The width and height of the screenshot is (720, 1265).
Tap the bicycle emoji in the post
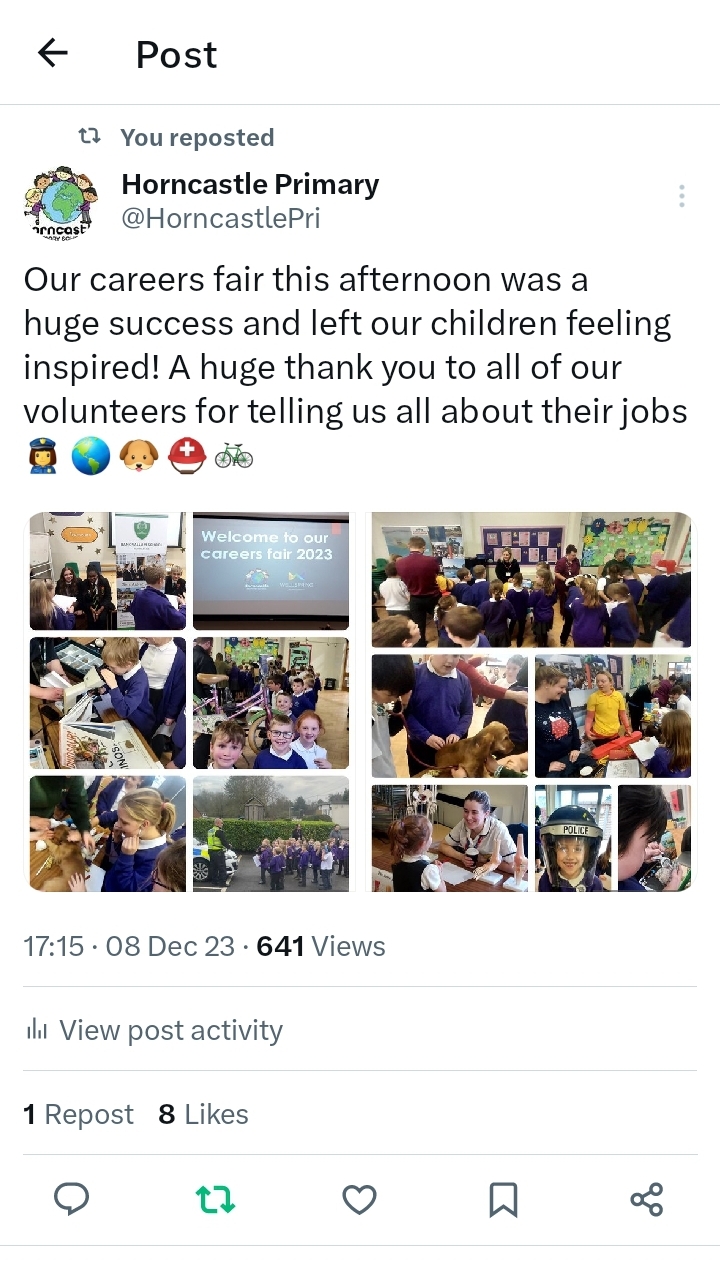click(x=233, y=457)
